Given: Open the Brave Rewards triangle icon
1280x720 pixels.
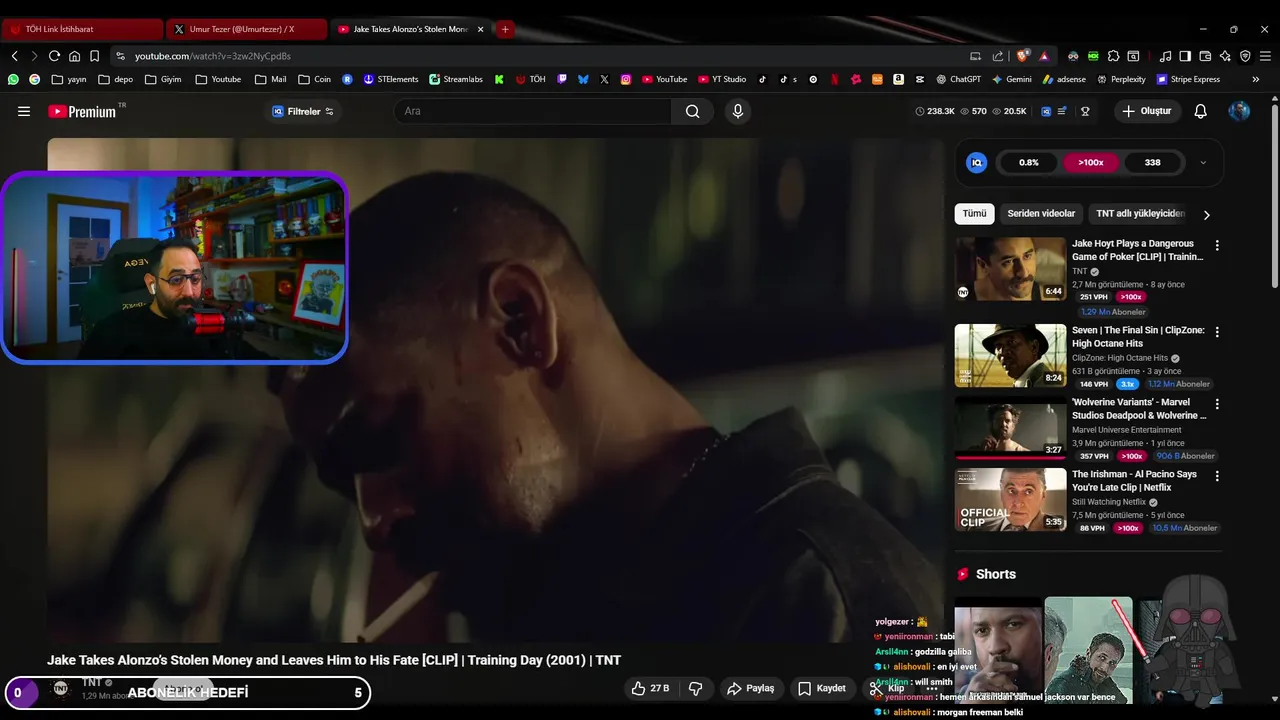Looking at the screenshot, I should click(1044, 56).
